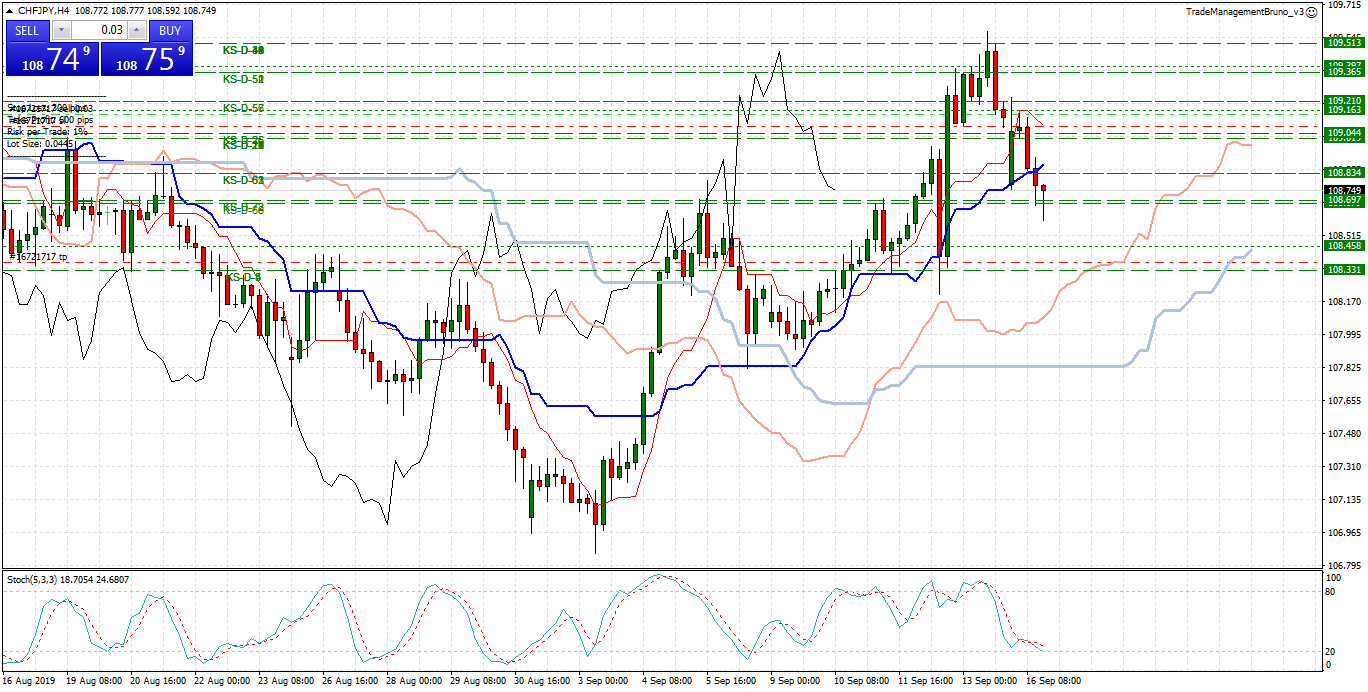Screen dimensions: 1368x692
Task: Decrease lot volume with the down arrow
Action: click(x=63, y=31)
